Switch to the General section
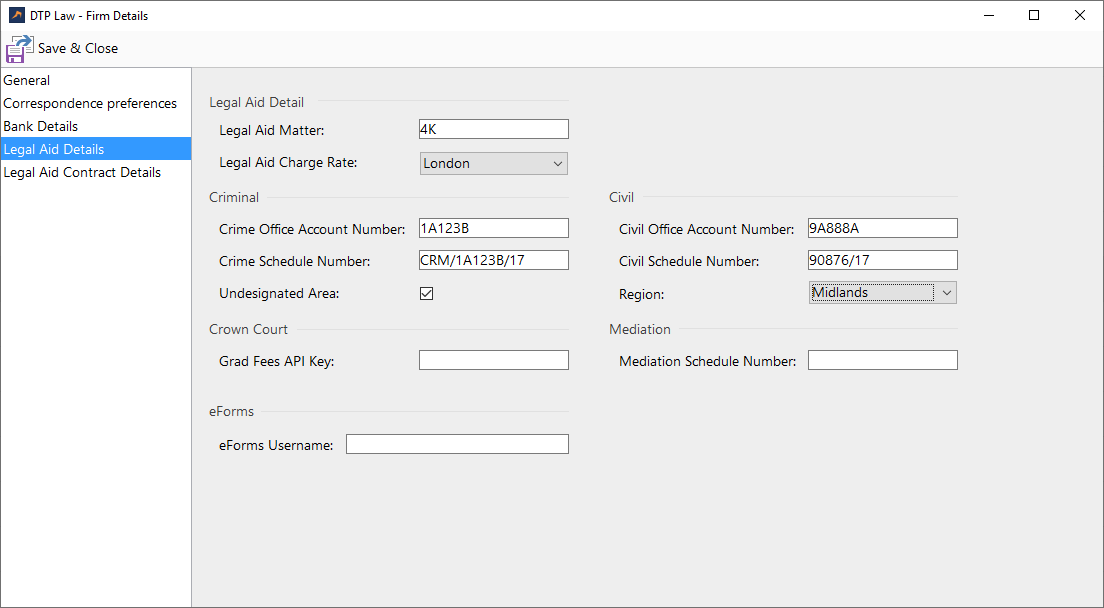This screenshot has width=1104, height=608. click(27, 80)
